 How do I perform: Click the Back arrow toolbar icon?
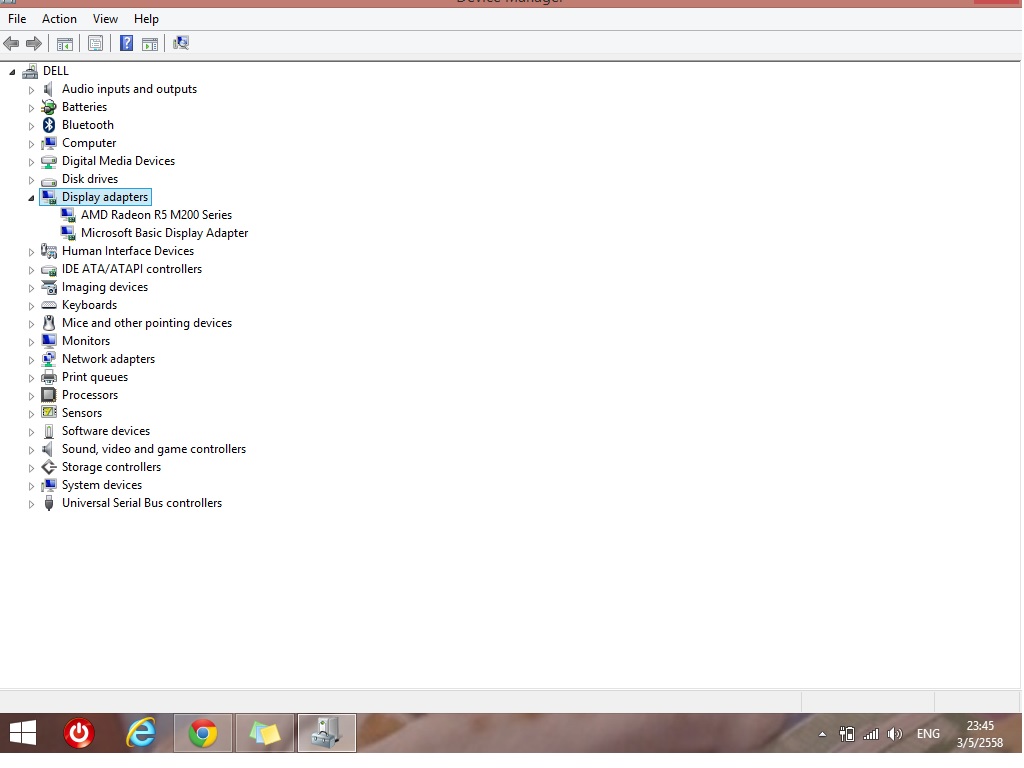point(11,44)
